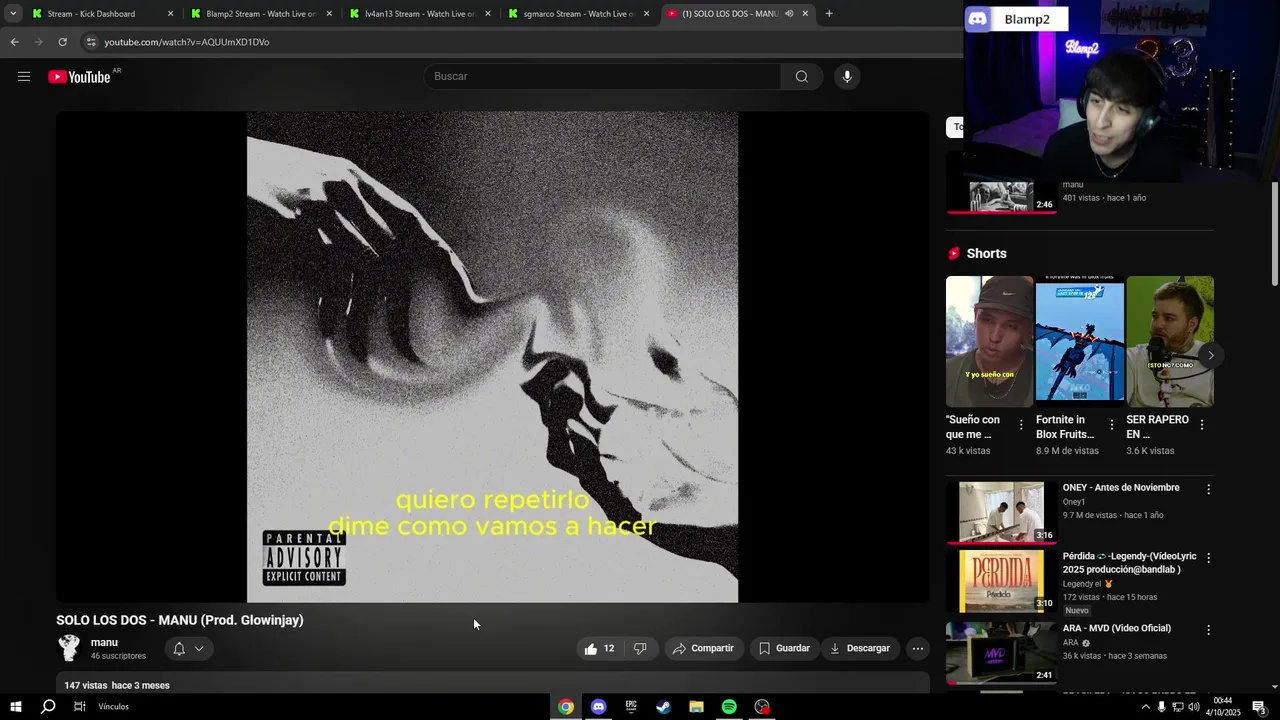Screen dimensions: 1280x720
Task: Download the video with Descargar
Action: point(860,648)
